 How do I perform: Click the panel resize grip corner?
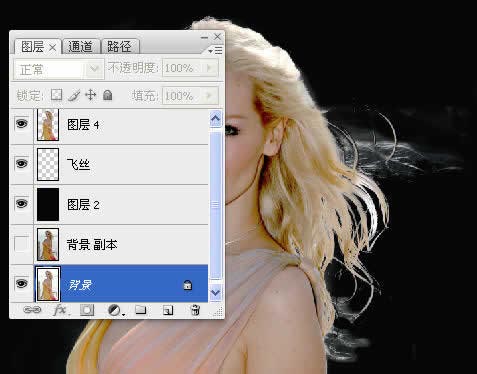click(218, 312)
